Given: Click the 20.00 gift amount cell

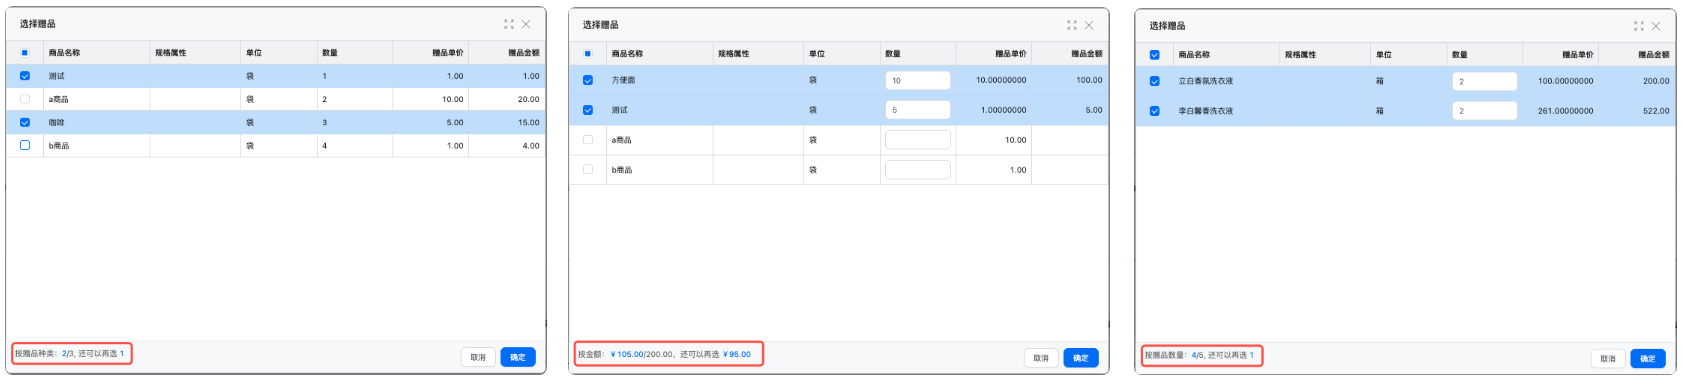Looking at the screenshot, I should (506, 99).
